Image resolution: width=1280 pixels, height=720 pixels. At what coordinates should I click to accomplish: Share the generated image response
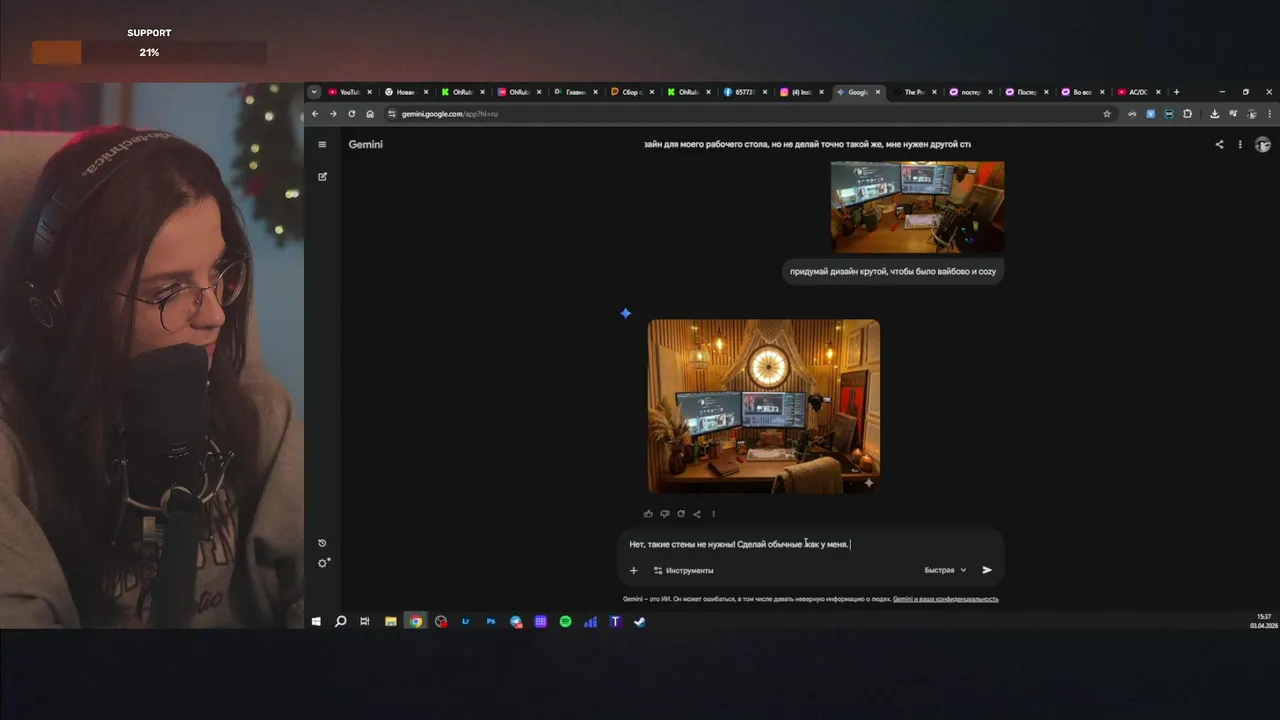pos(697,514)
